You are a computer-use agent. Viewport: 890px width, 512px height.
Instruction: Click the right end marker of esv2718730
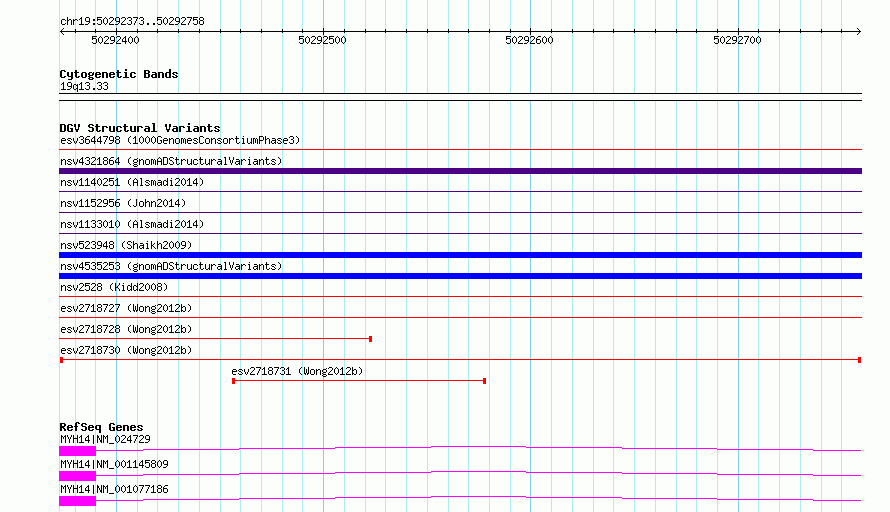[x=859, y=360]
